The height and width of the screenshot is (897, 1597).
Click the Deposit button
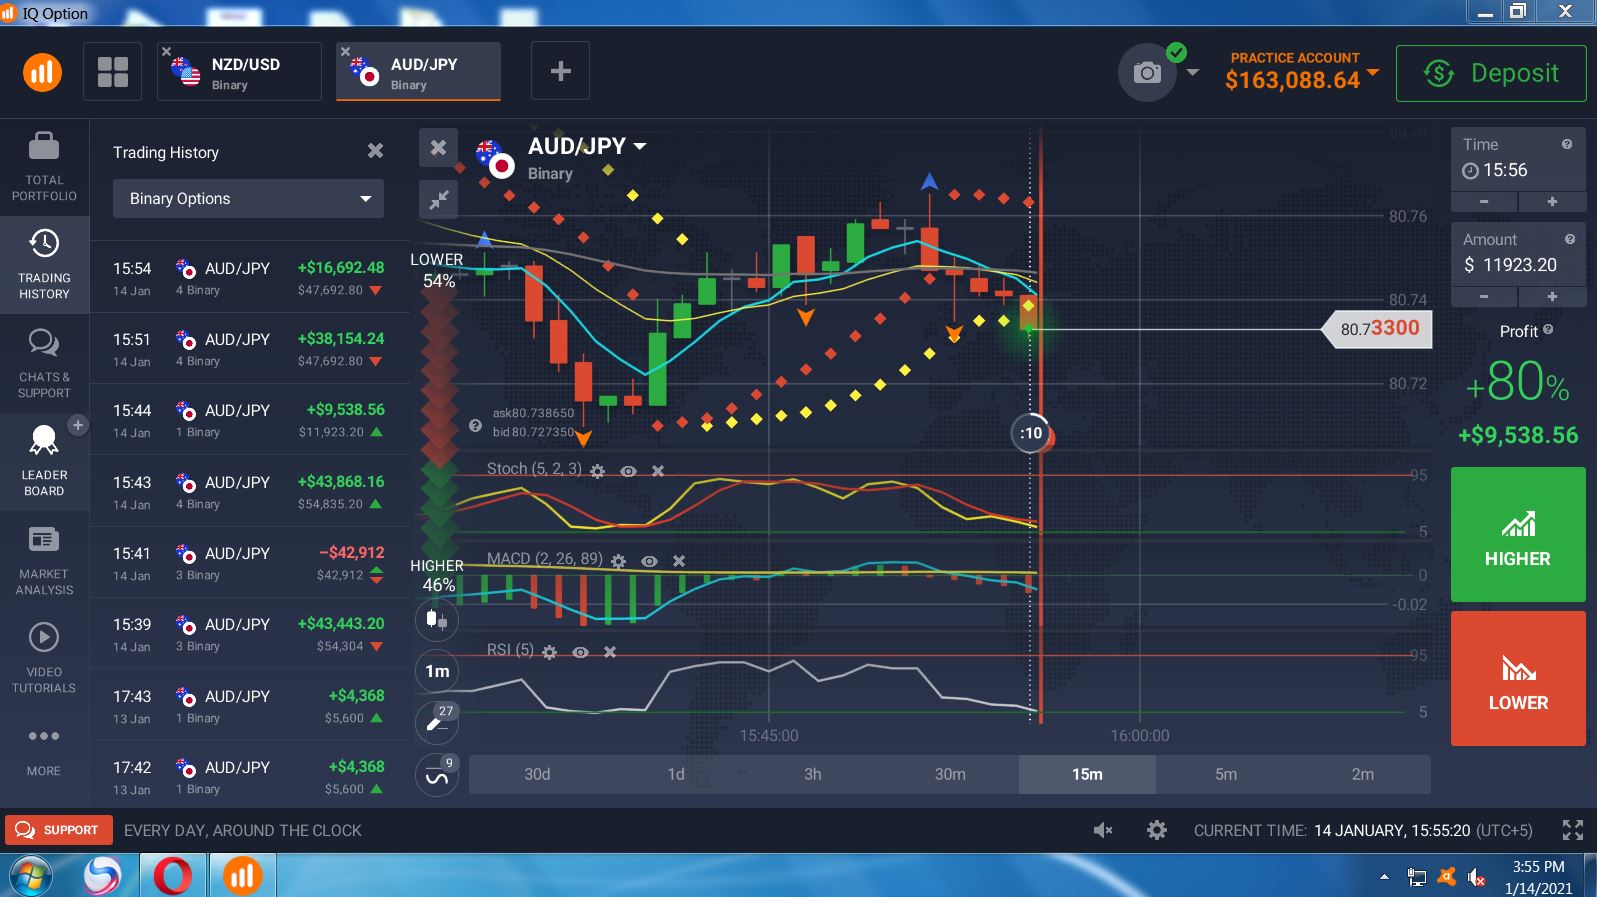pyautogui.click(x=1491, y=73)
